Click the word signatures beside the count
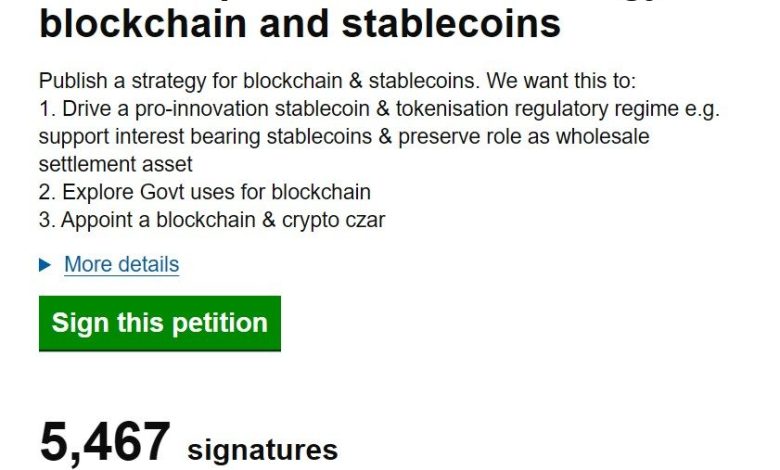The width and height of the screenshot is (780, 470). pos(262,450)
